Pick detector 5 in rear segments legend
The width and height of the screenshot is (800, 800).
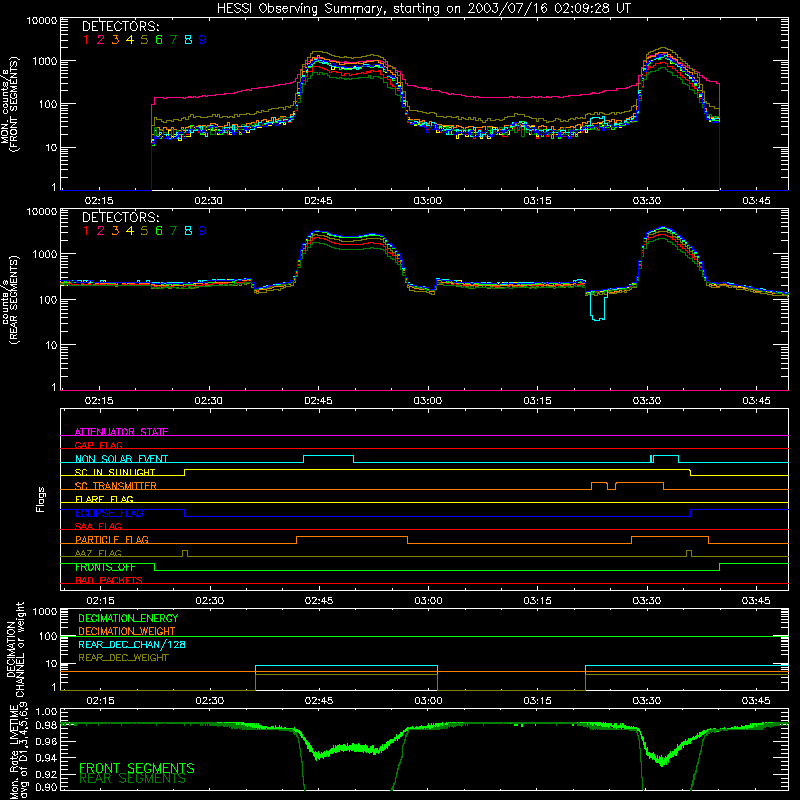pyautogui.click(x=144, y=231)
